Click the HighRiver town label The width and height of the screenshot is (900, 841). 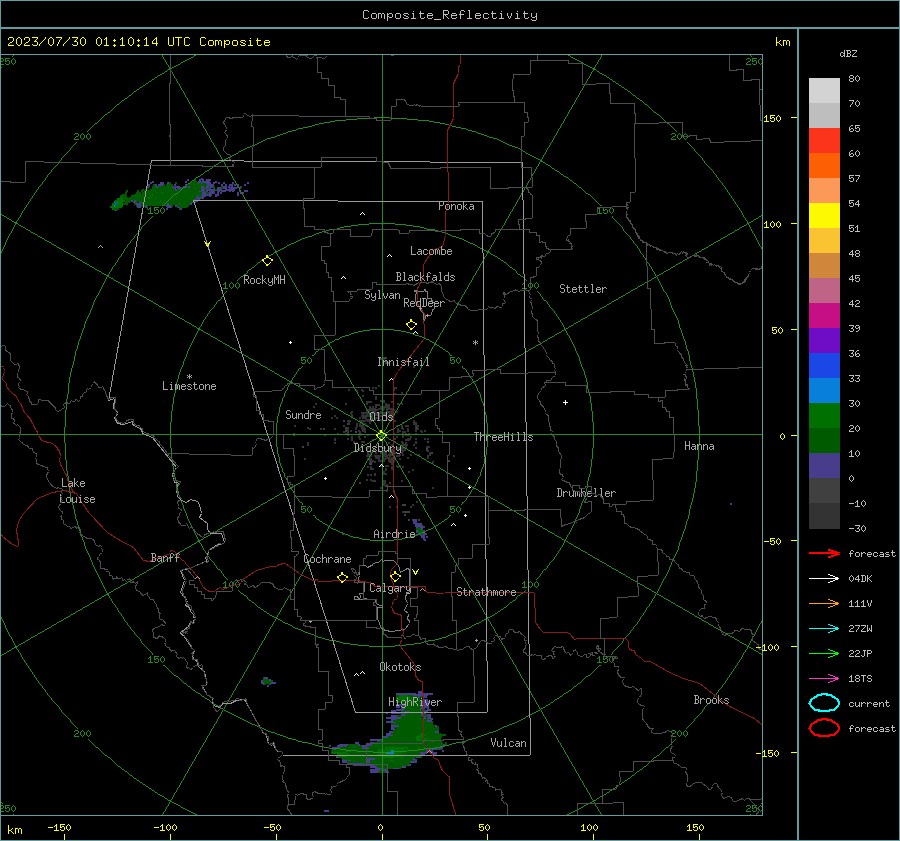[415, 702]
